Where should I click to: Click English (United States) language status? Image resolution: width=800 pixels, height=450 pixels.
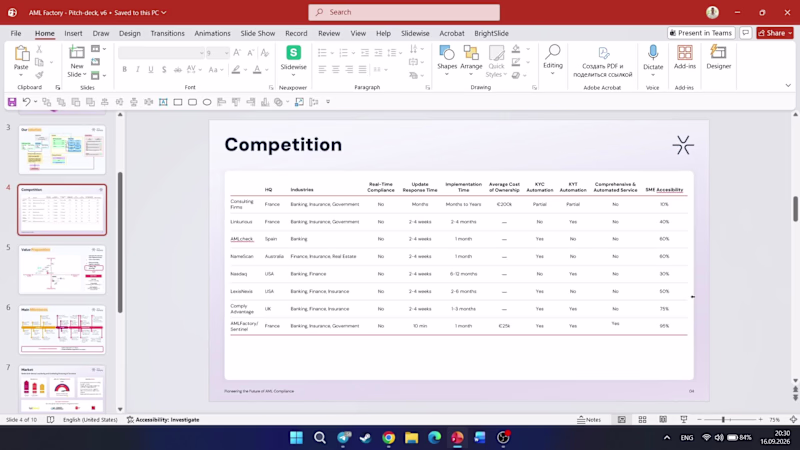coord(90,419)
